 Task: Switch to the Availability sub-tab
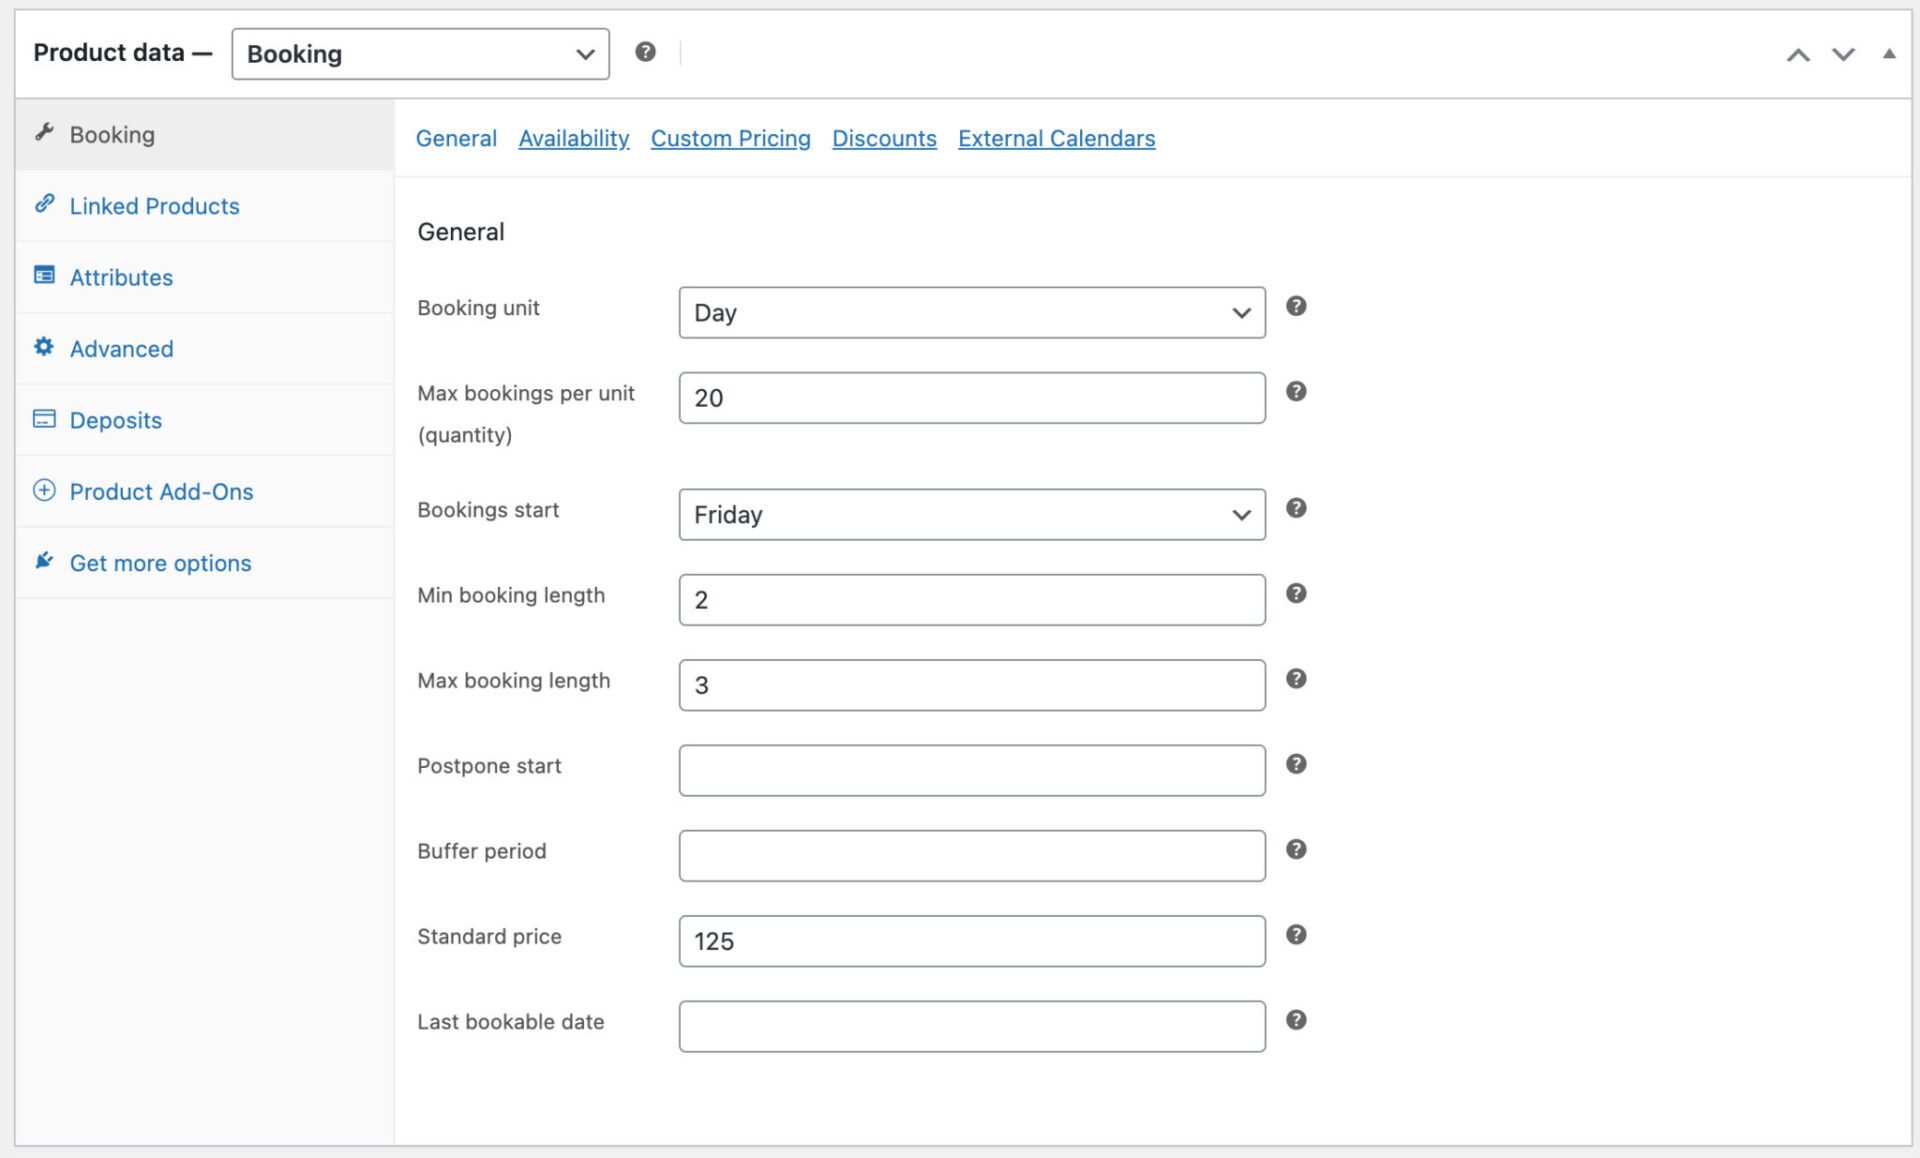[574, 138]
